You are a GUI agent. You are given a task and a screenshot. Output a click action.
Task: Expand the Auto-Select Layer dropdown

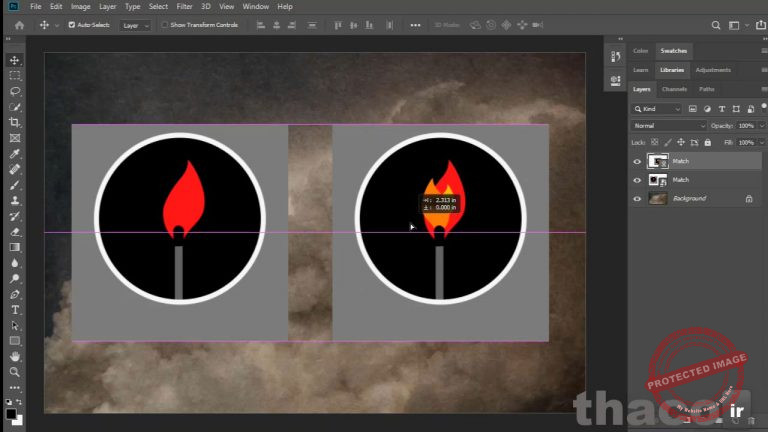(135, 24)
